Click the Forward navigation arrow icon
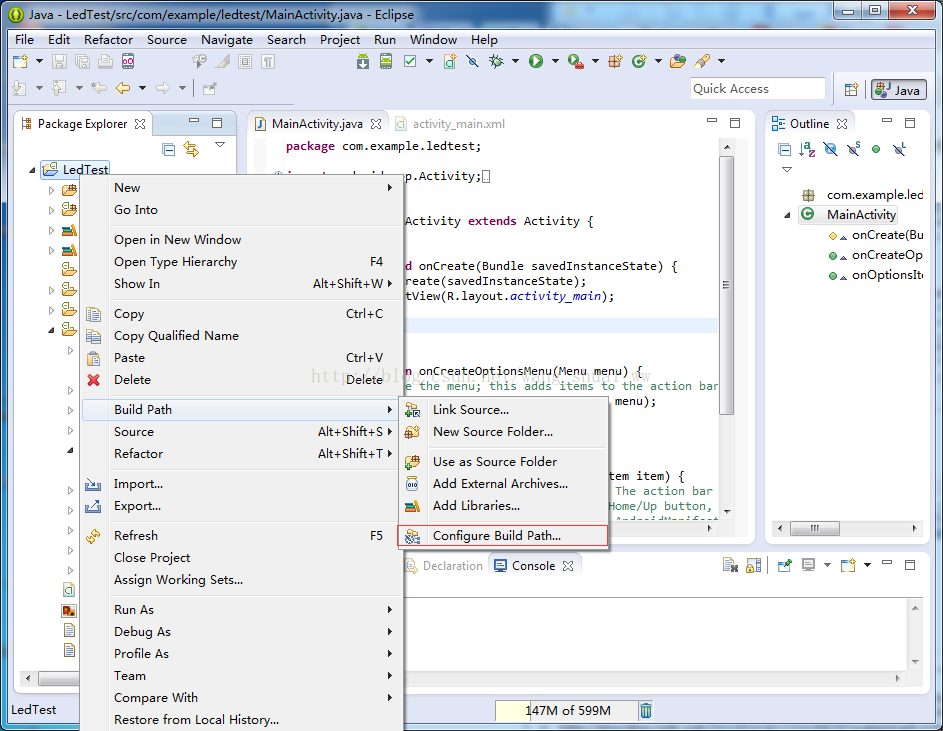Viewport: 943px width, 731px height. (163, 88)
